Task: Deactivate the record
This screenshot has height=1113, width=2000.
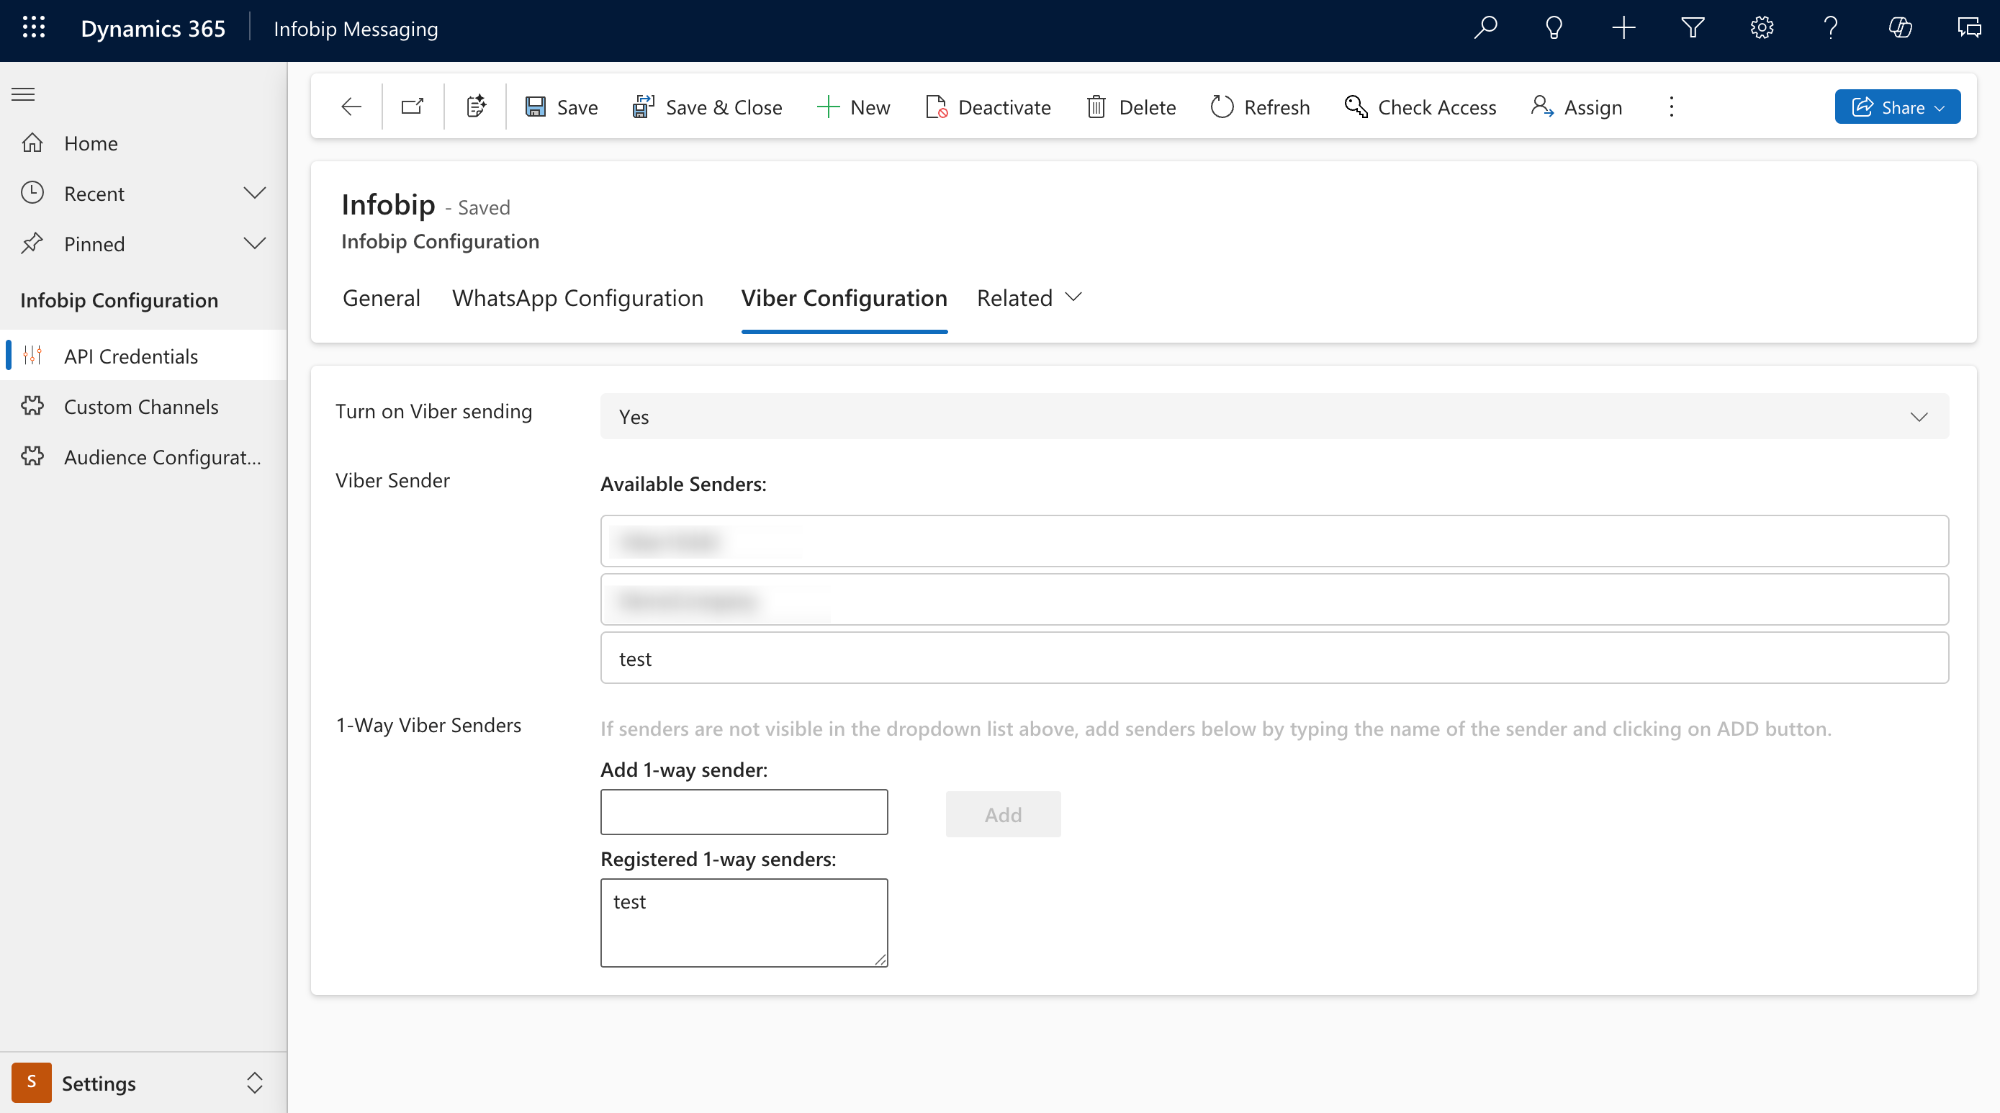Action: (x=988, y=107)
